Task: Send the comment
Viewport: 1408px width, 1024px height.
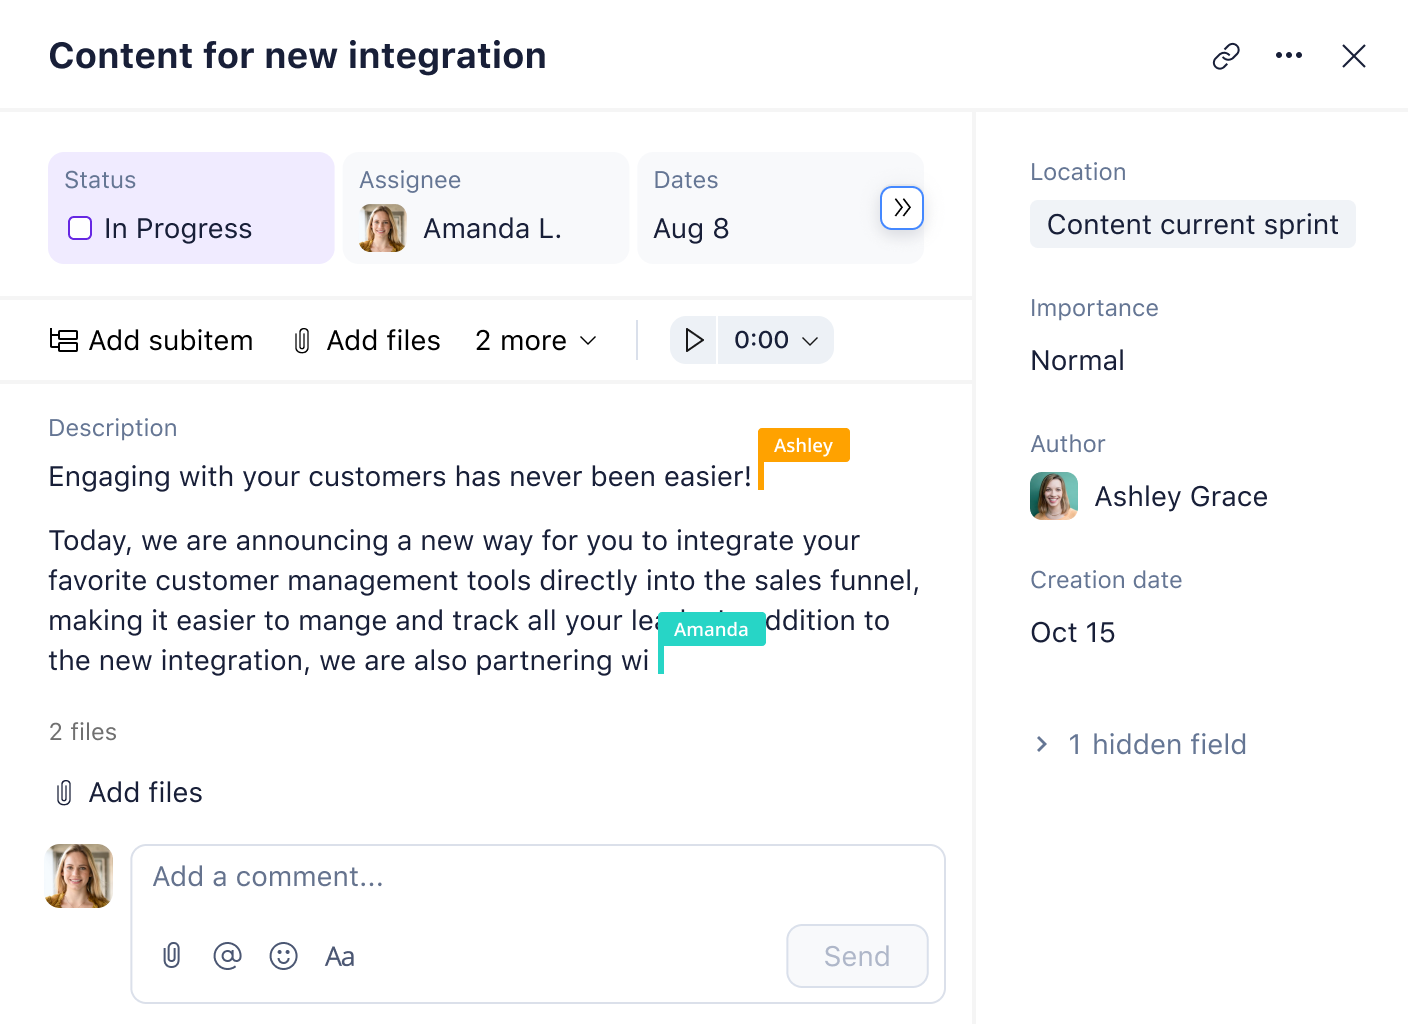Action: (856, 956)
